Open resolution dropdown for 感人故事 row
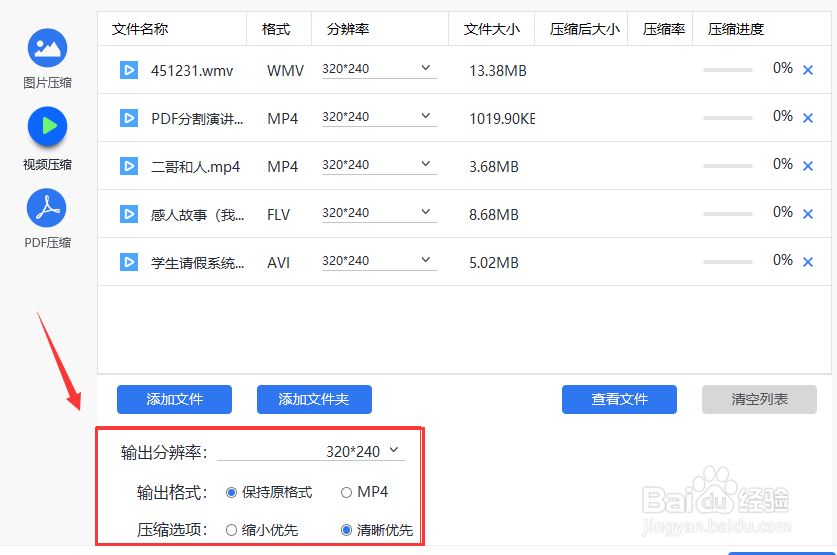This screenshot has height=555, width=837. click(379, 213)
